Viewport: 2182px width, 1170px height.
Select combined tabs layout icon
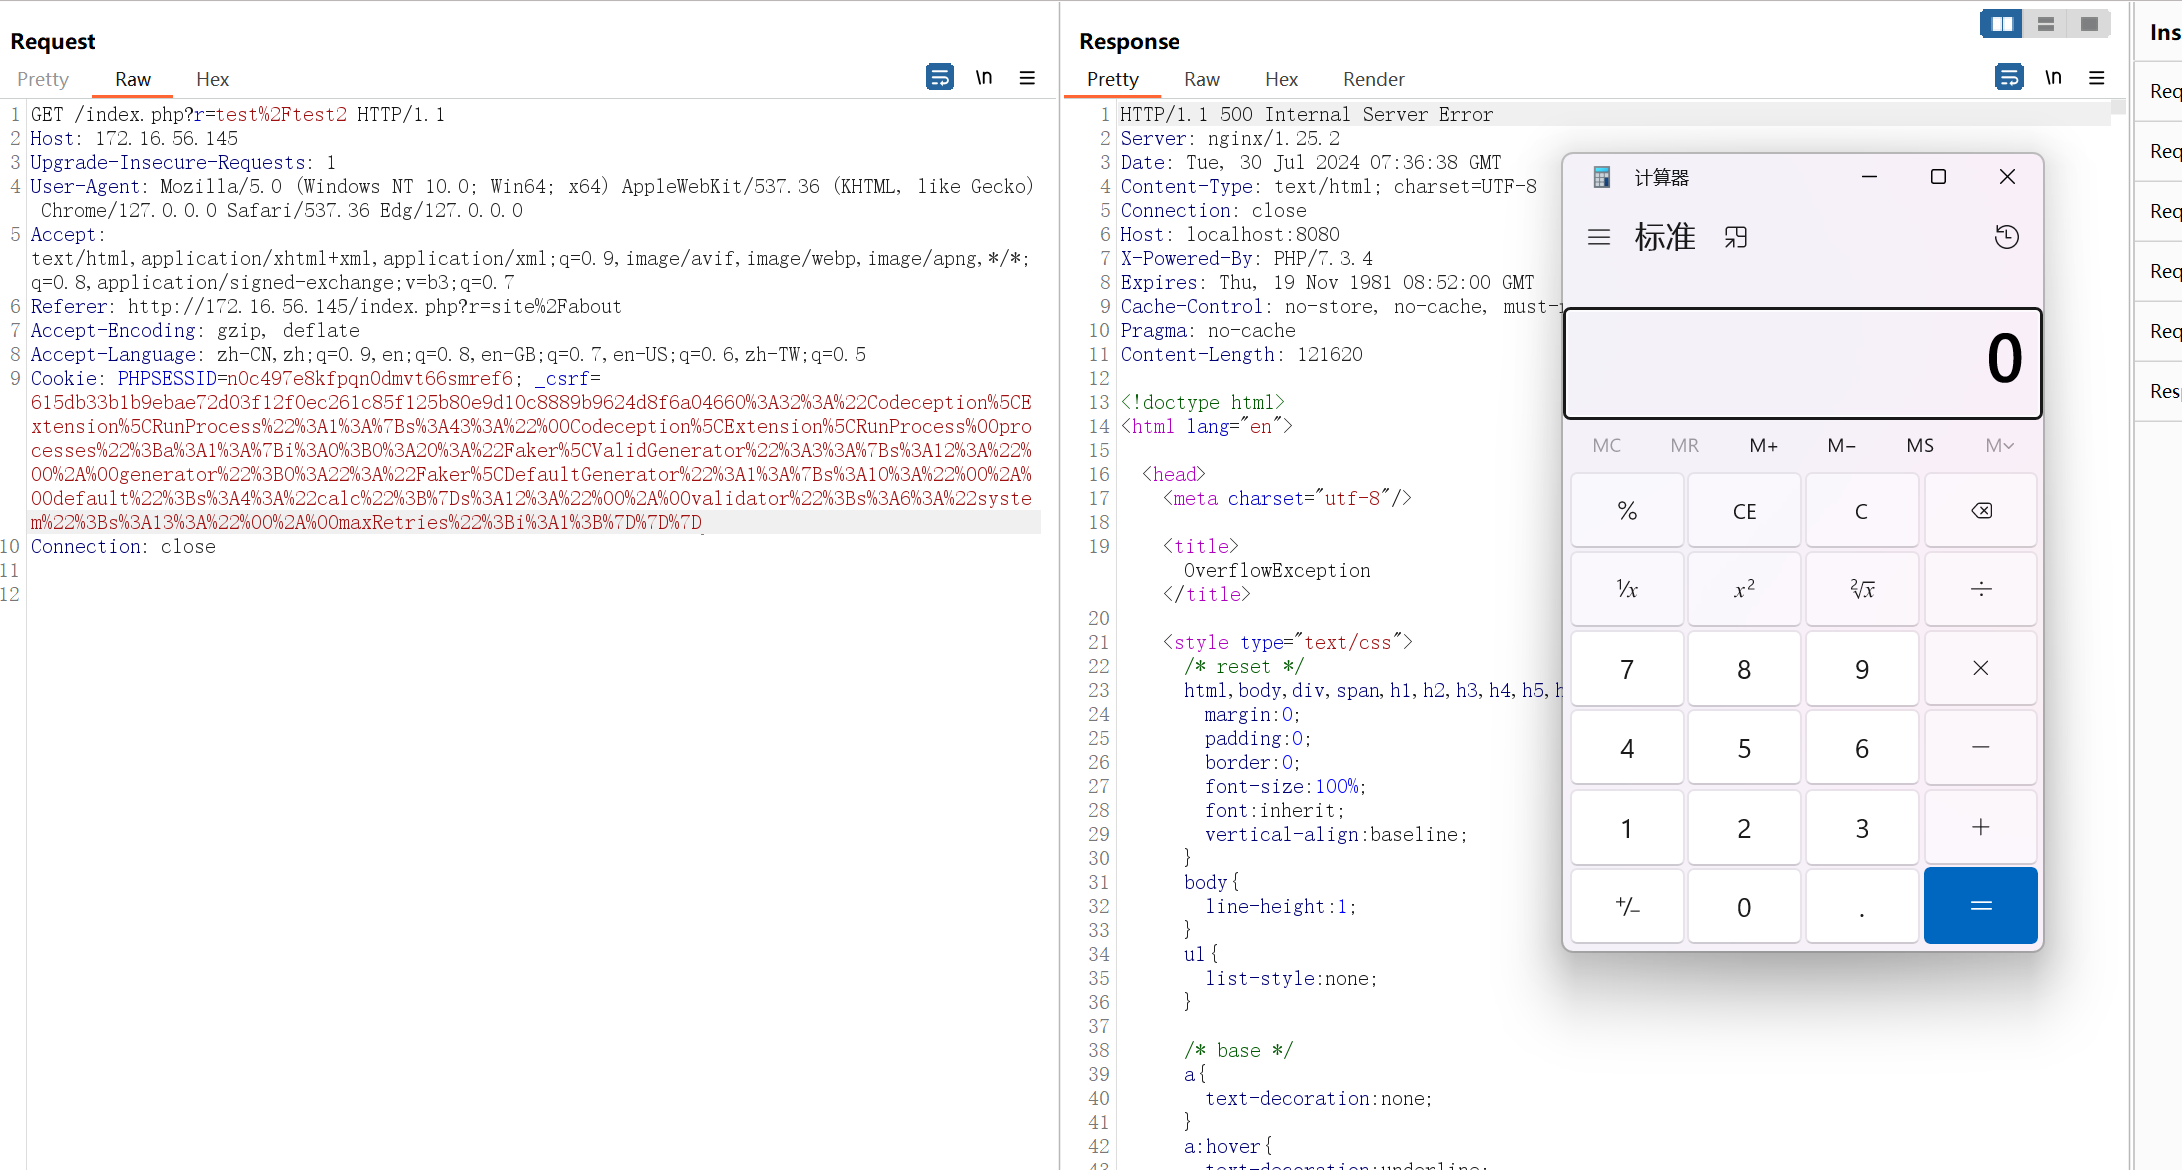tap(2089, 24)
